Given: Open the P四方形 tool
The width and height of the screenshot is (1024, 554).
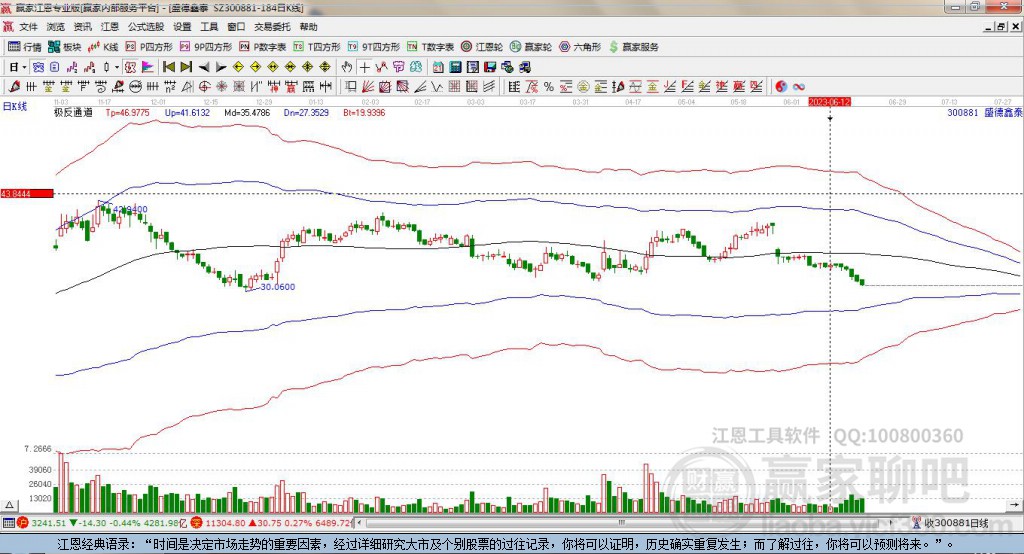Looking at the screenshot, I should [149, 47].
